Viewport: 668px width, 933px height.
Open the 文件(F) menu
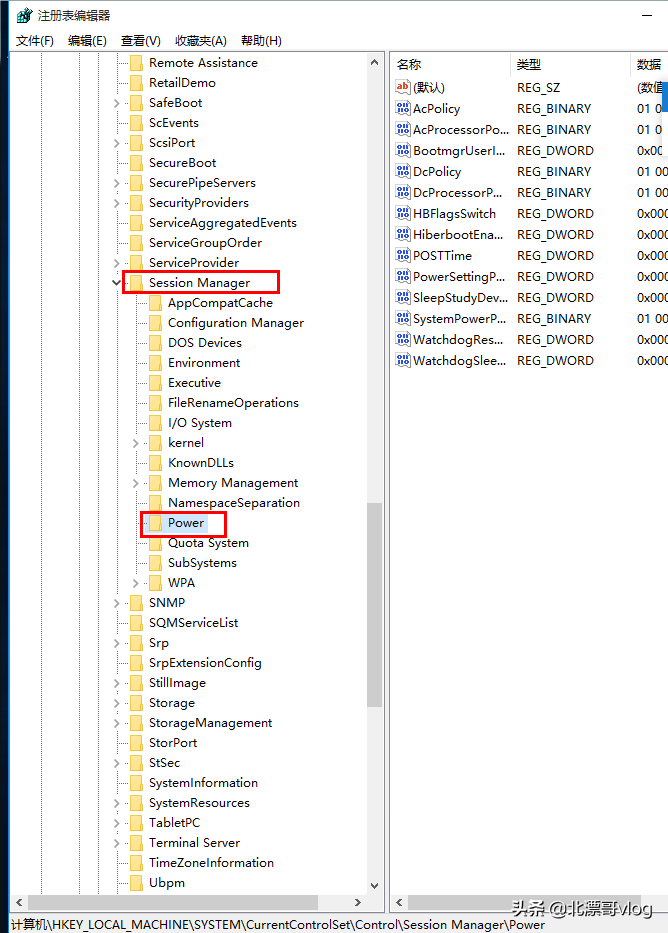click(x=35, y=40)
